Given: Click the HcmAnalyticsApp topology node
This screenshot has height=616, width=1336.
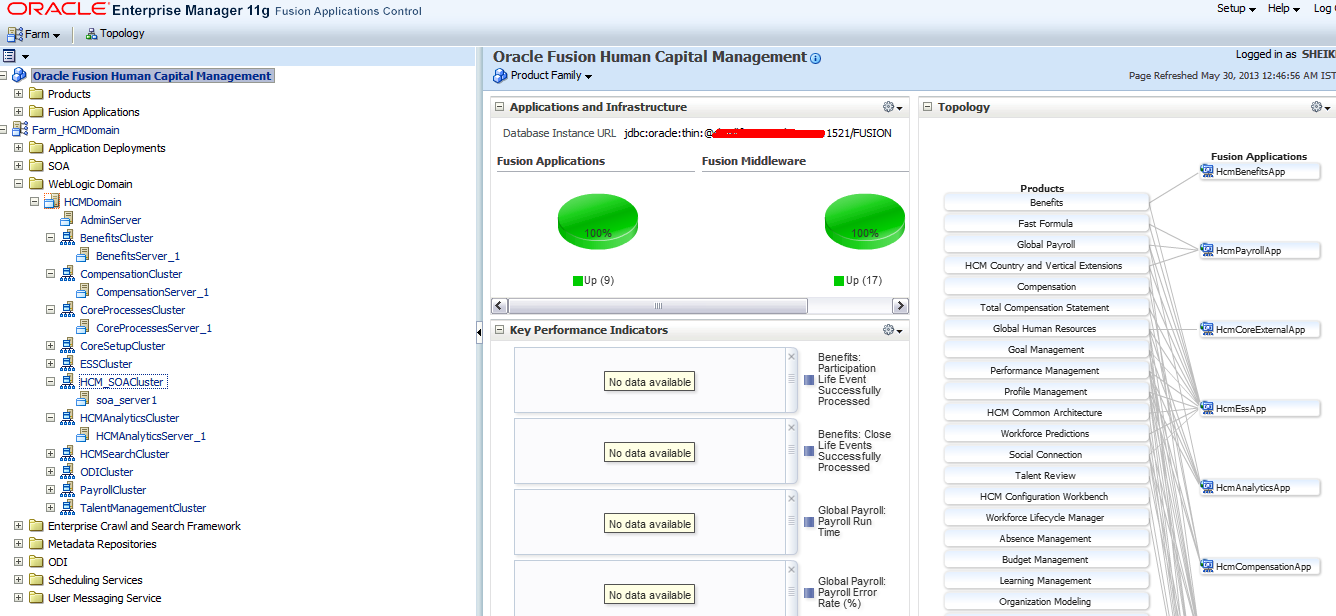Looking at the screenshot, I should click(x=1260, y=488).
